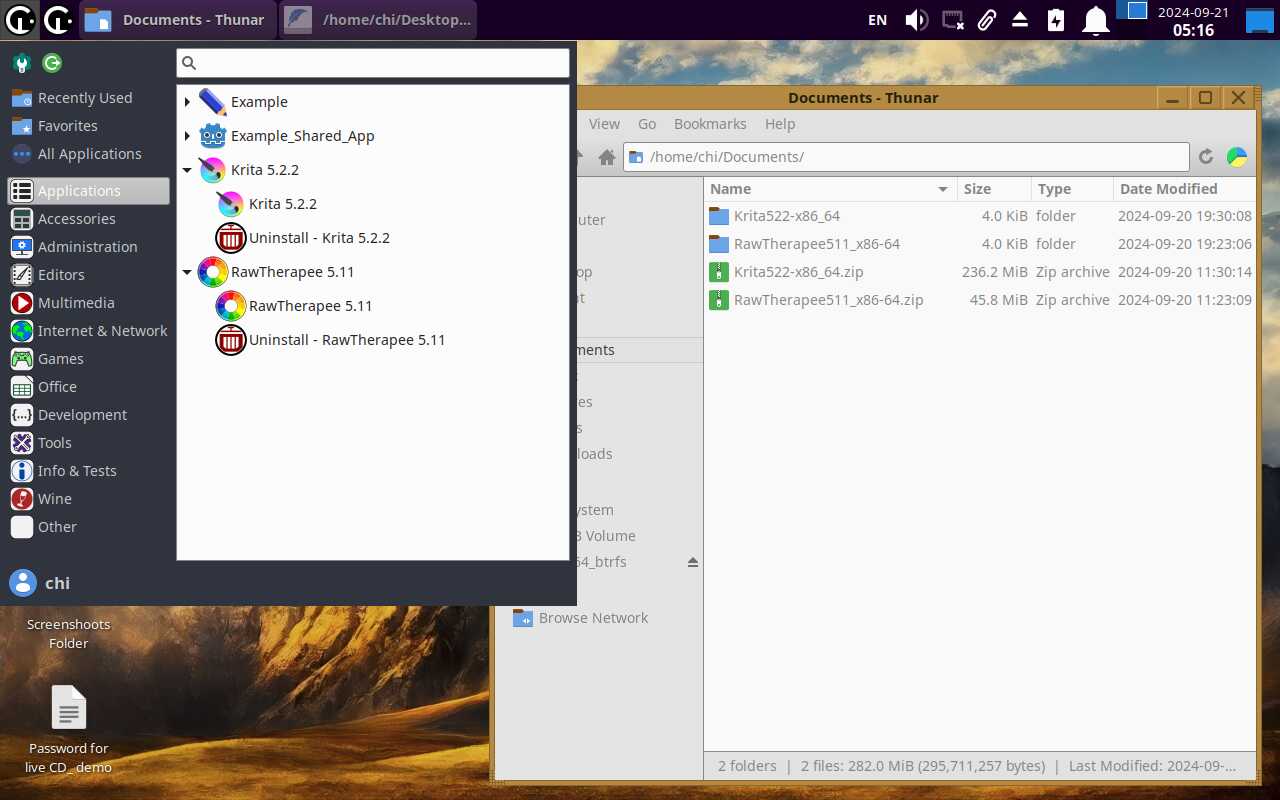Image resolution: width=1280 pixels, height=800 pixels.
Task: Select the Krita522-x86_64 folder
Action: pos(786,216)
